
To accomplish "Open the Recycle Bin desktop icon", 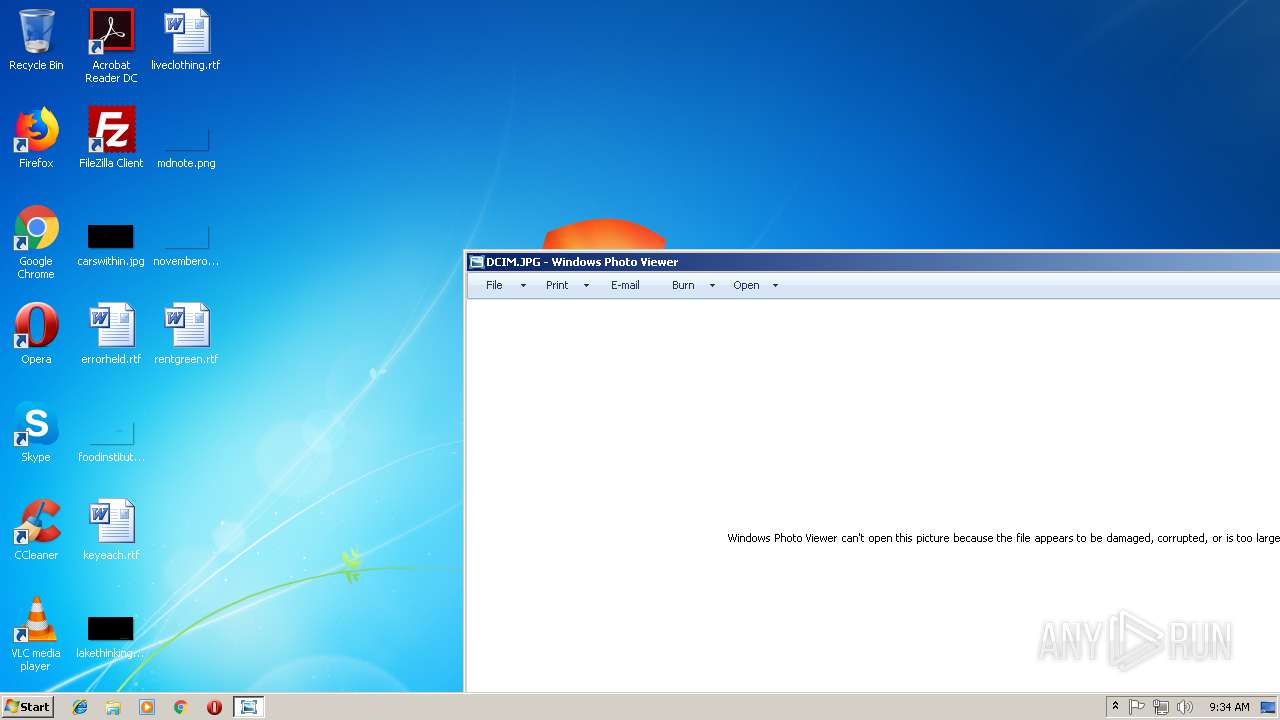I will coord(36,40).
